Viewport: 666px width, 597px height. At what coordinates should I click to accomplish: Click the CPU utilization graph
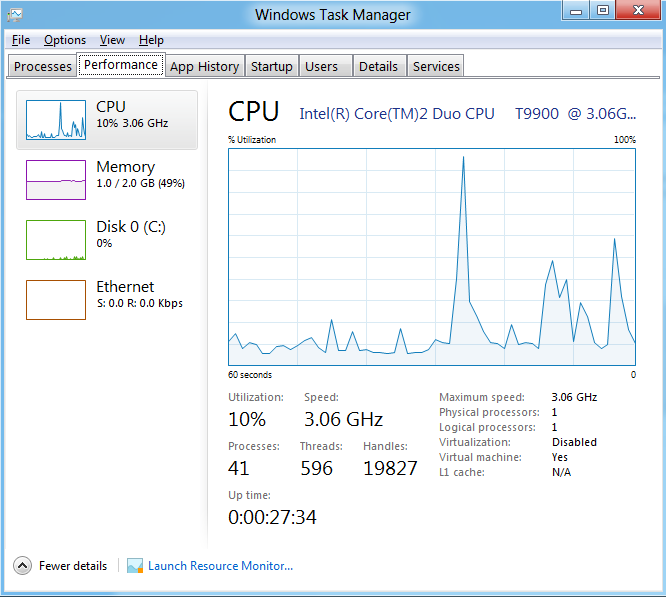point(432,257)
